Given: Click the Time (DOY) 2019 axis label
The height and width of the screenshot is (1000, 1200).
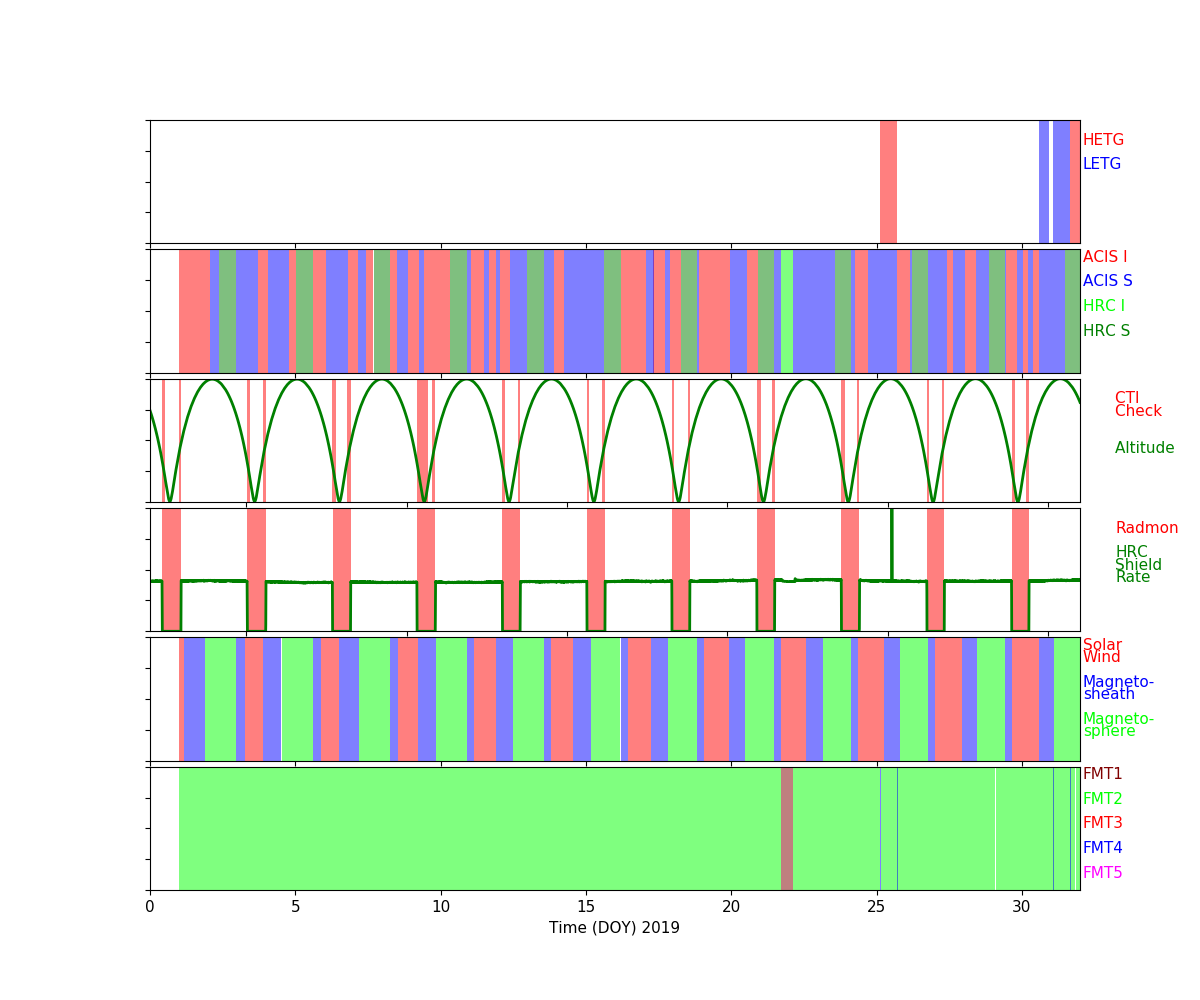Looking at the screenshot, I should pos(614,928).
